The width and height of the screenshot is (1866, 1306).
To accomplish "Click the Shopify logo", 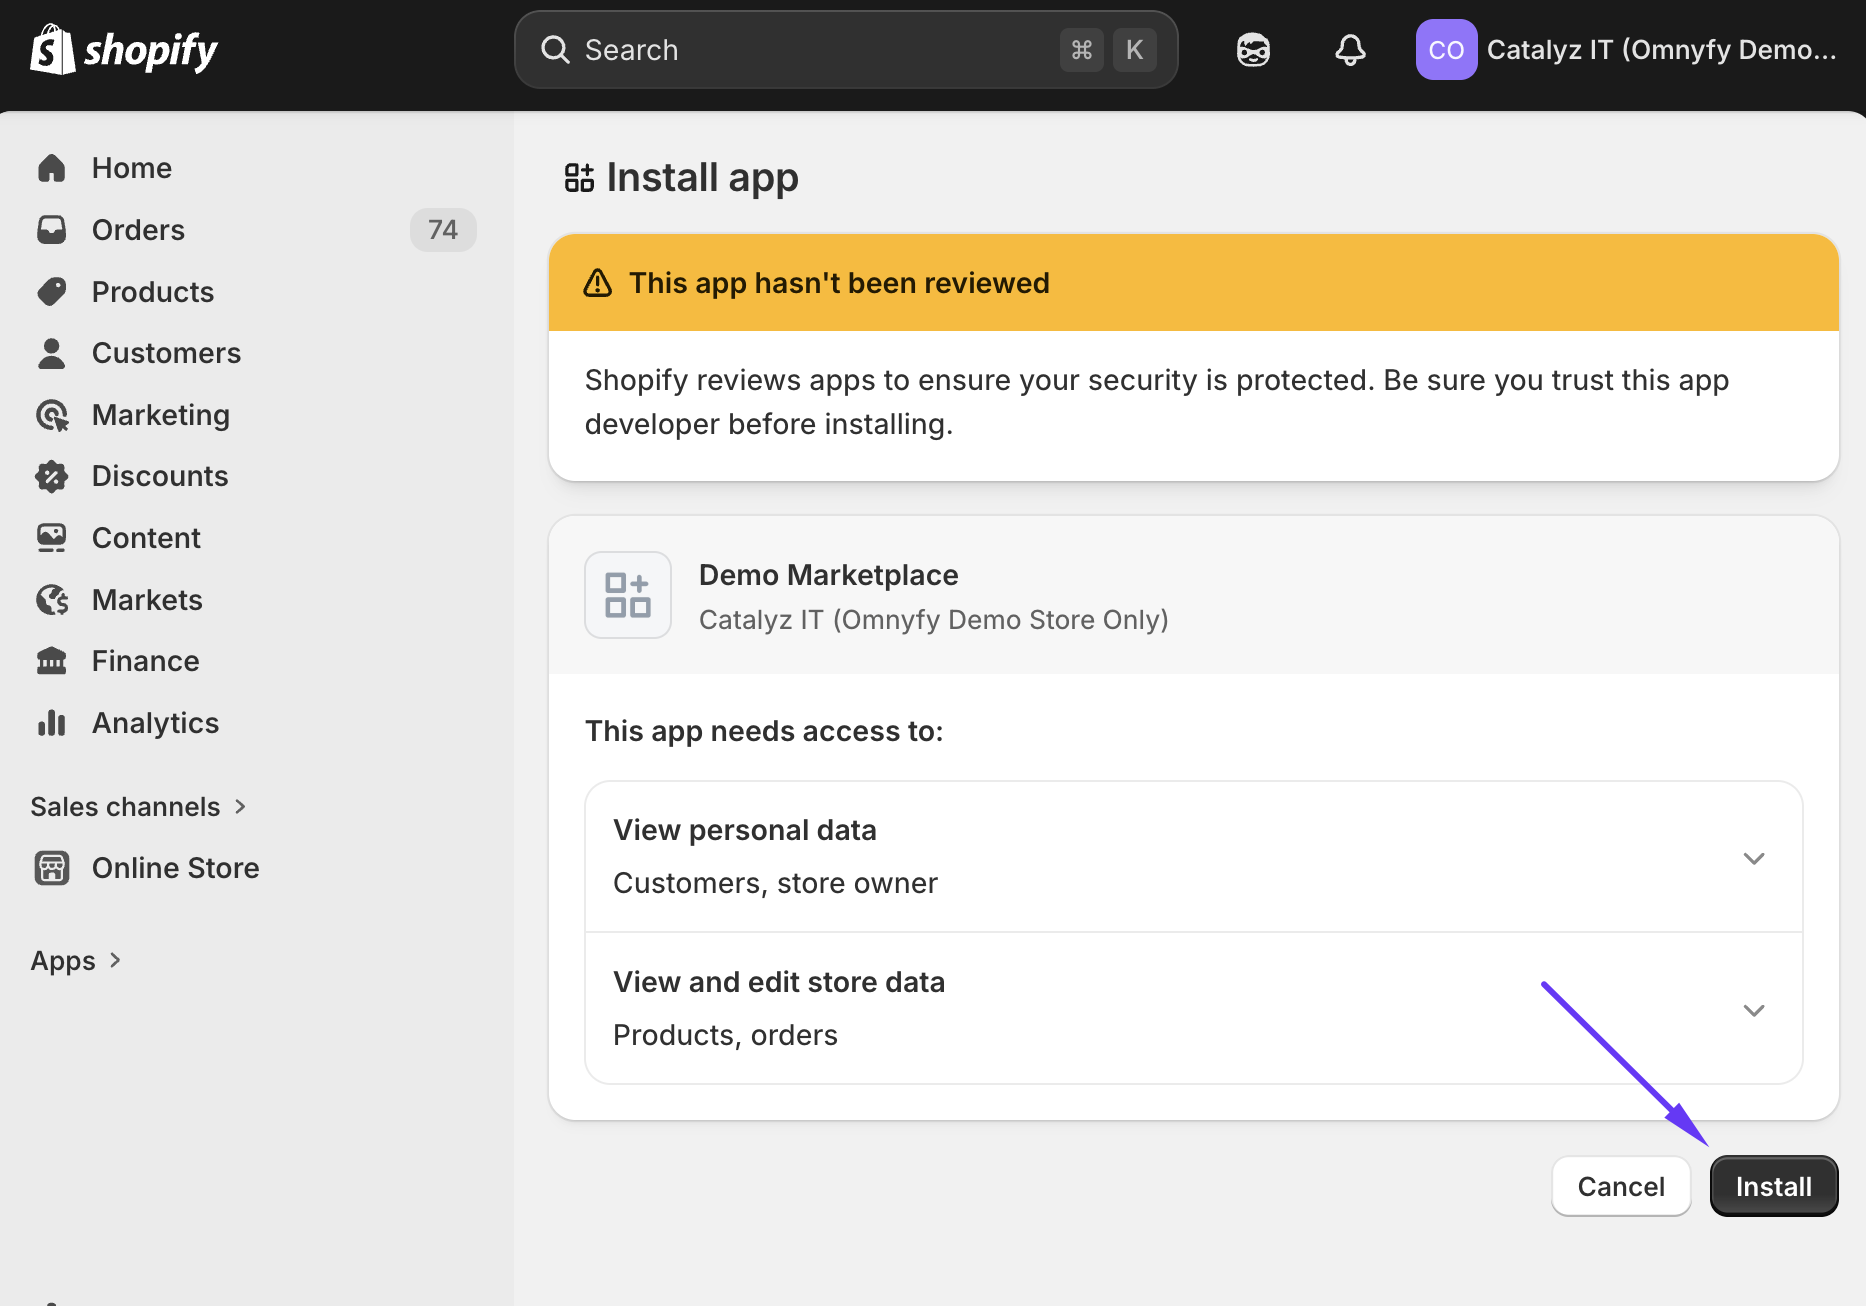I will coord(124,50).
